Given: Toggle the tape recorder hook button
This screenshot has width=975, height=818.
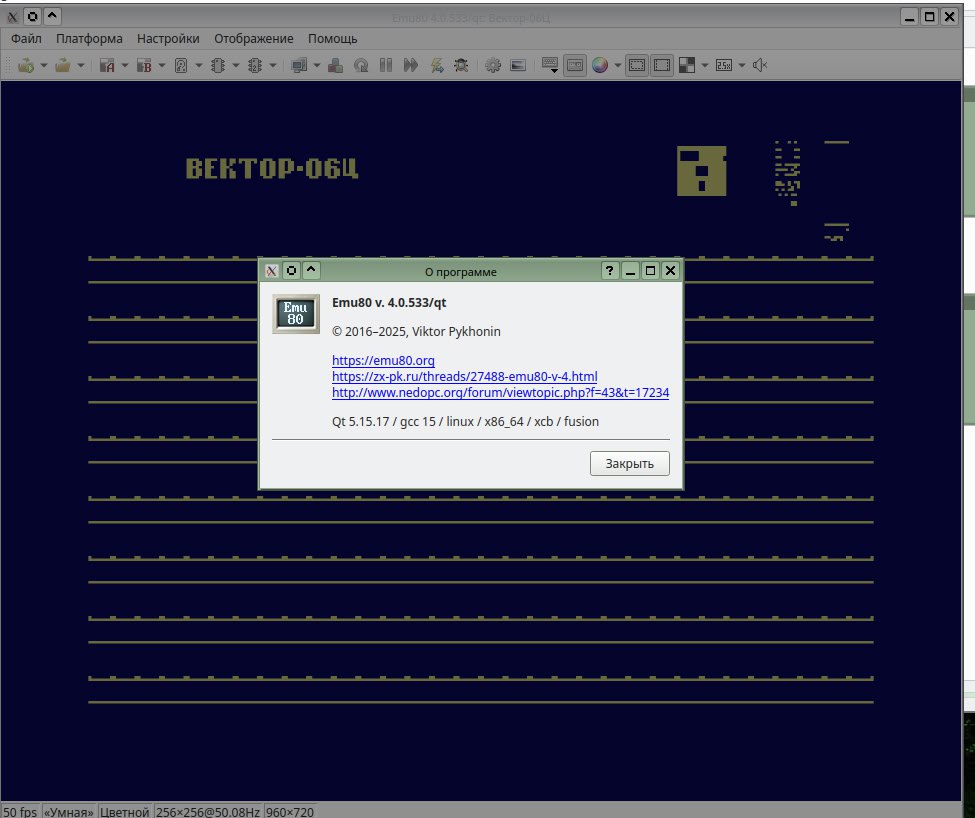Looking at the screenshot, I should (x=574, y=66).
